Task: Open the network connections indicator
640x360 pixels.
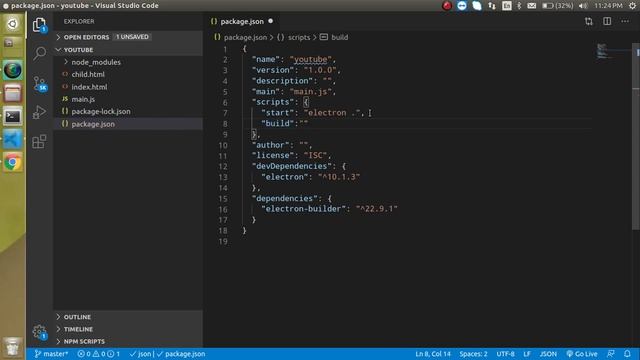Action: point(492,6)
